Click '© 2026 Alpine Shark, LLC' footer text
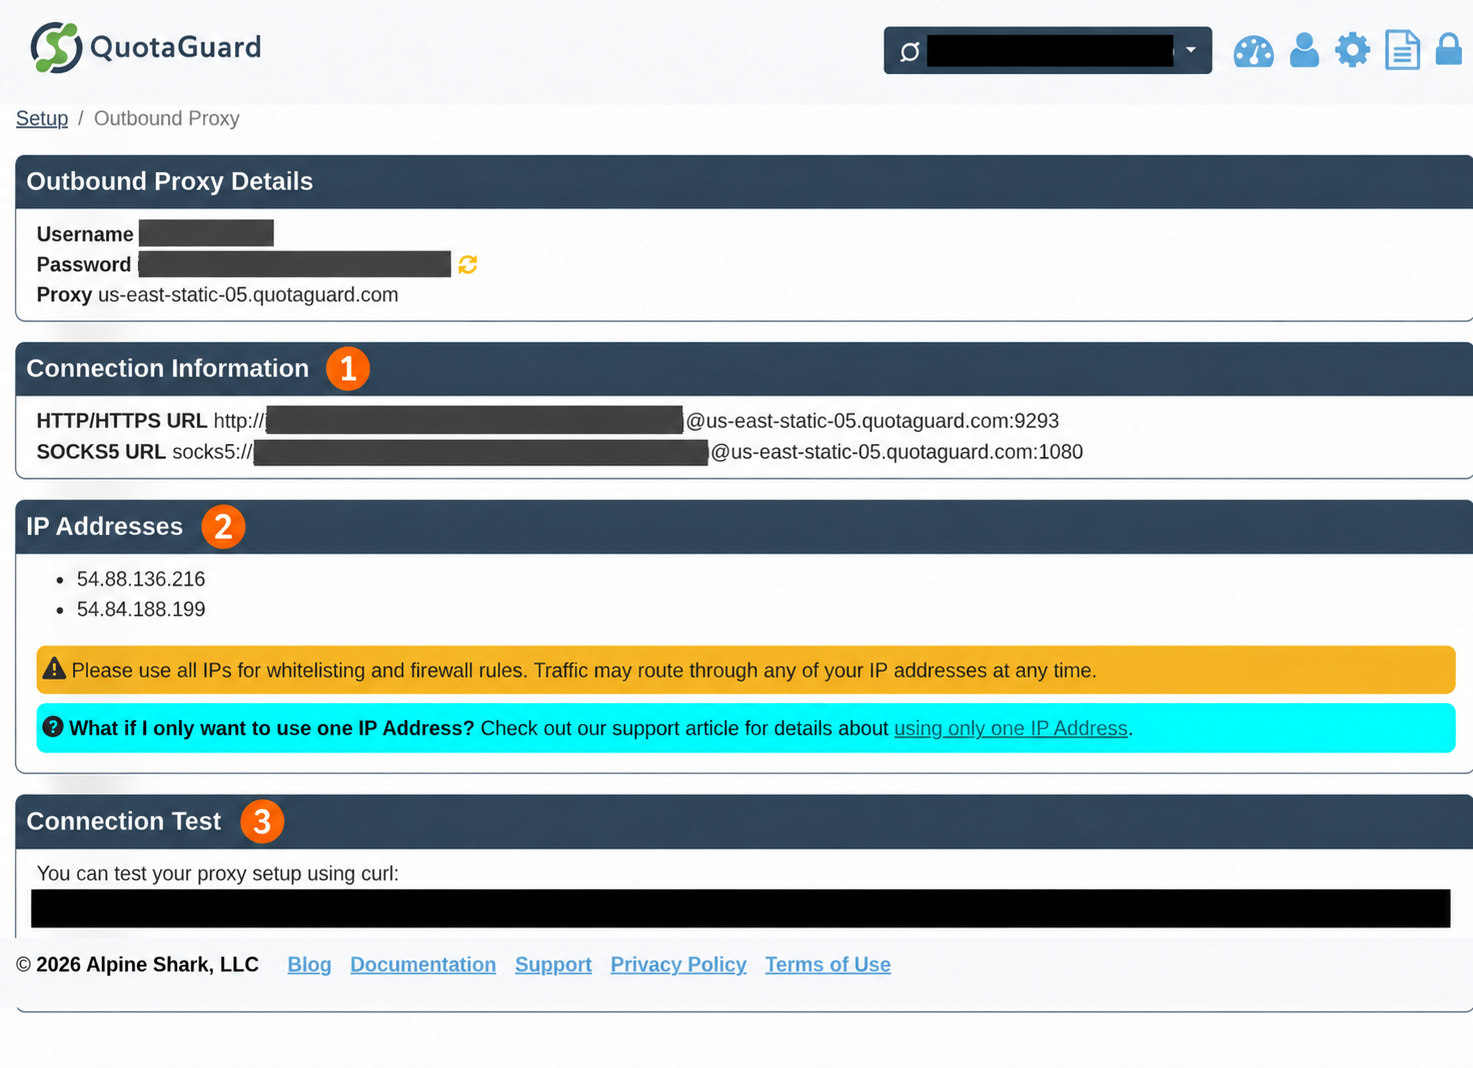Viewport: 1473px width, 1068px height. (137, 965)
